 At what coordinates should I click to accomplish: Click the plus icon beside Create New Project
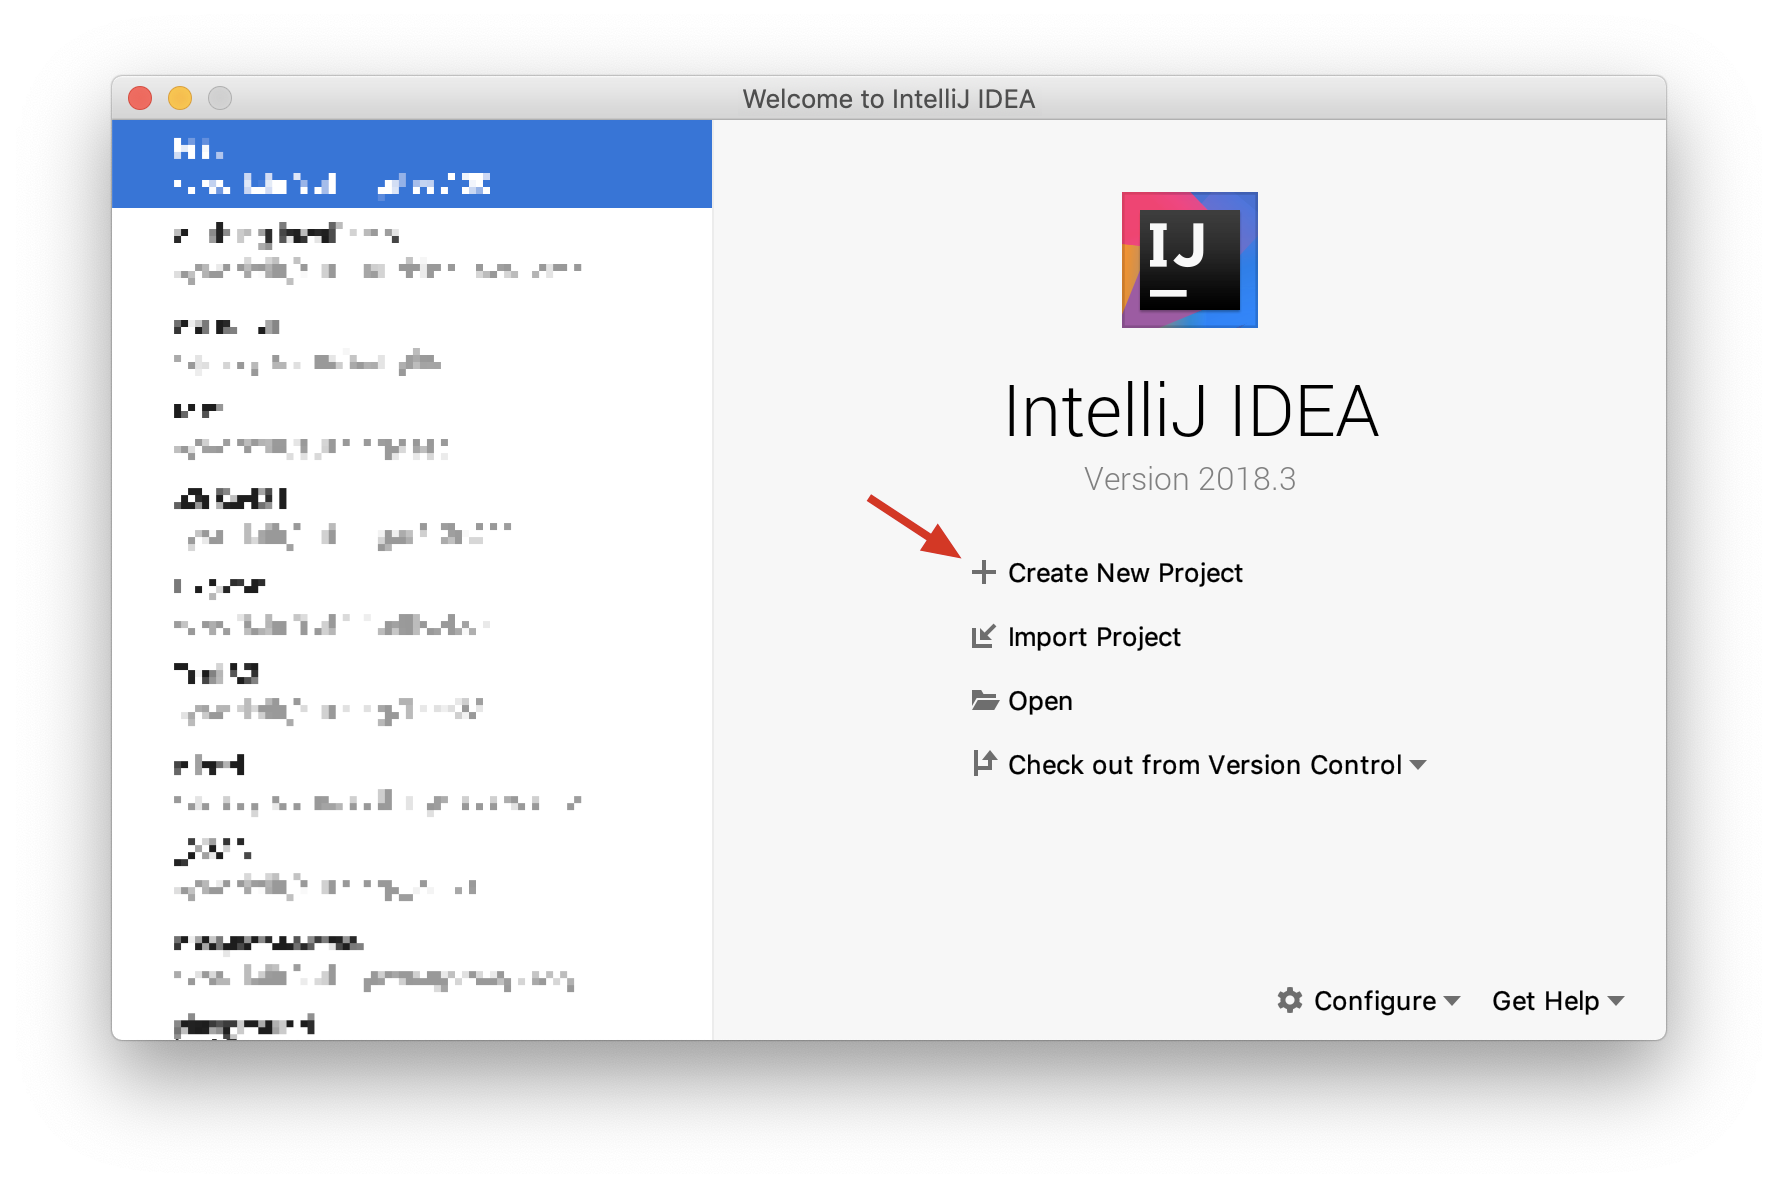coord(984,572)
